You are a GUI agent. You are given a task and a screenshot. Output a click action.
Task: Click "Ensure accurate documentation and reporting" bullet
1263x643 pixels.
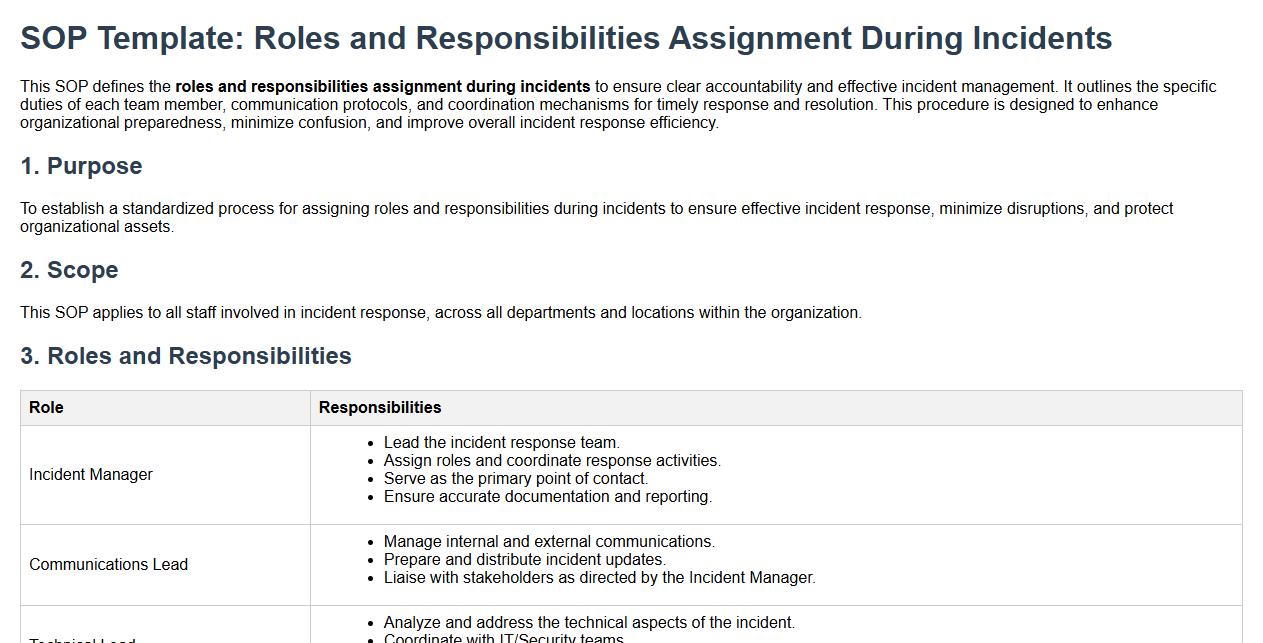(547, 497)
